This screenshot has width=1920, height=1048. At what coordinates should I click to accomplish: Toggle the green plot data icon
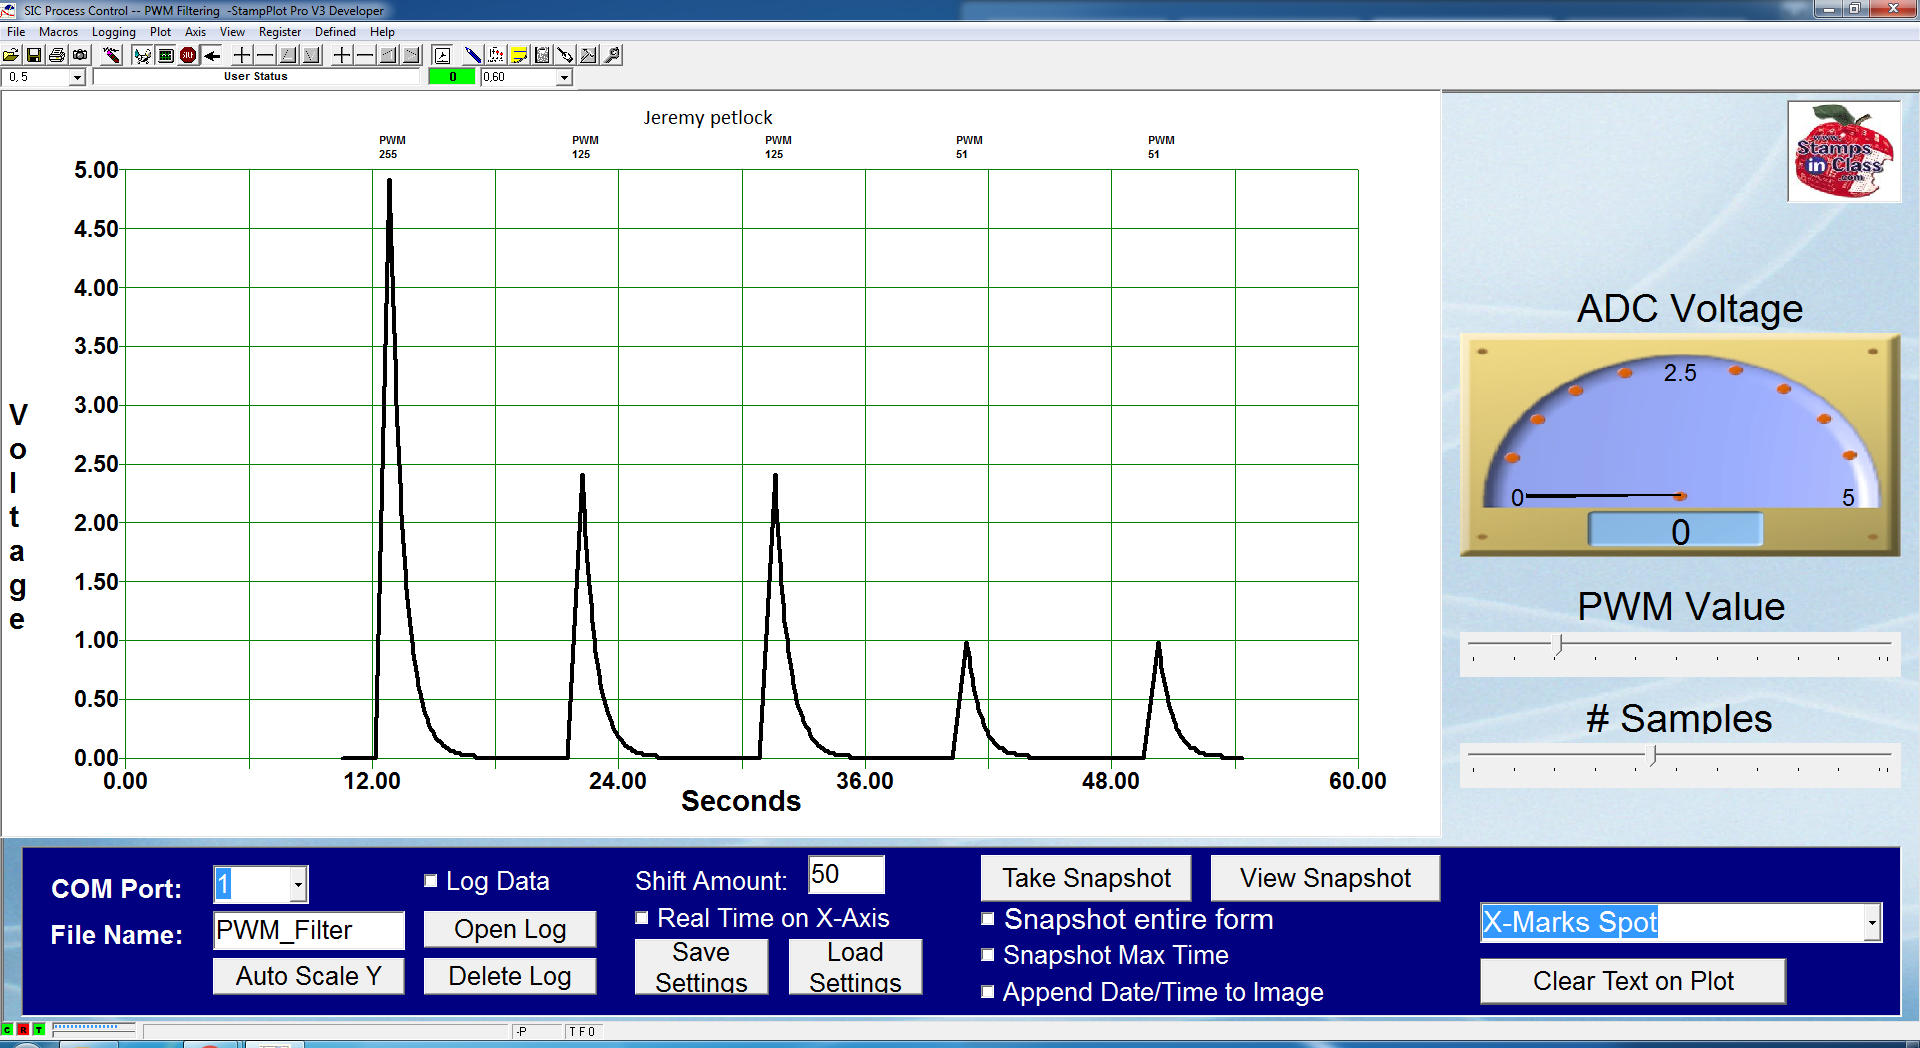click(166, 55)
